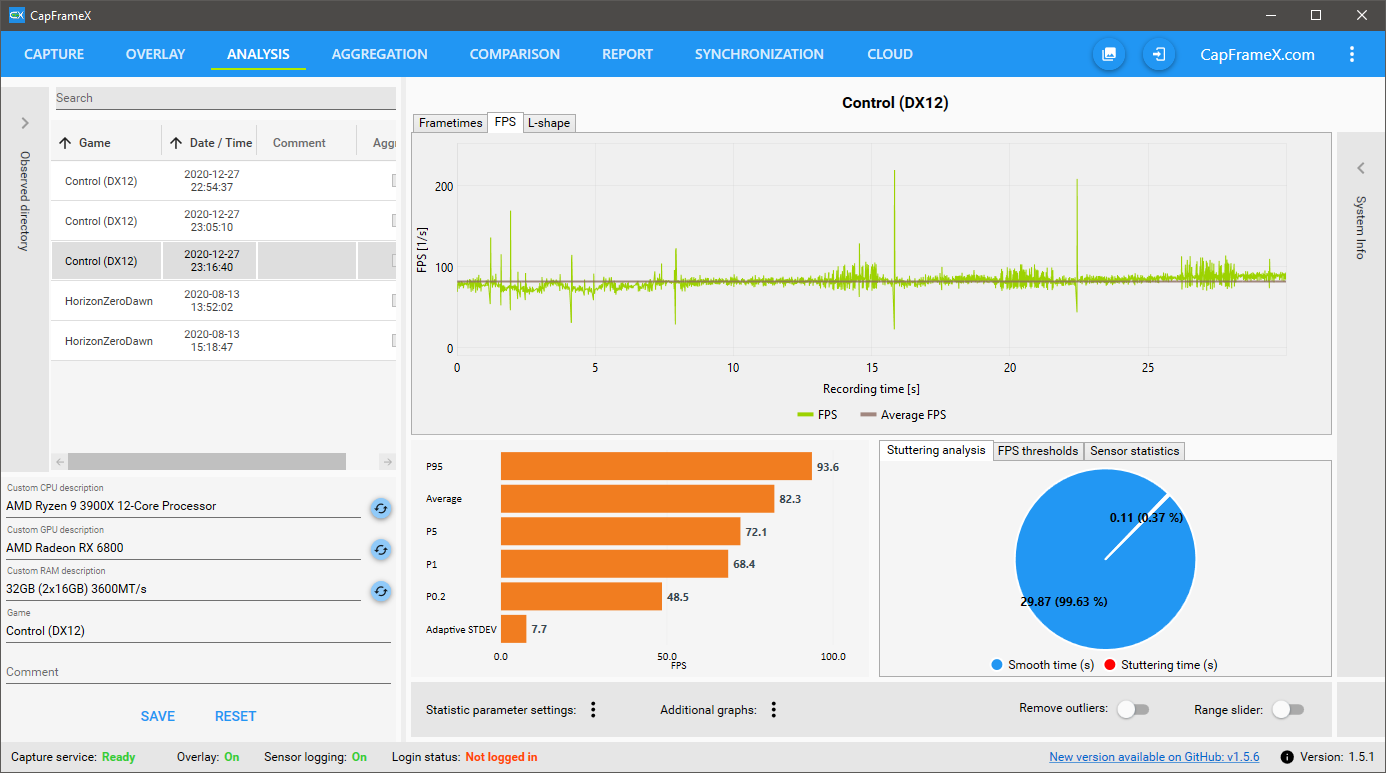Click the screenshot image icon in header
The image size is (1386, 773).
coord(1109,54)
